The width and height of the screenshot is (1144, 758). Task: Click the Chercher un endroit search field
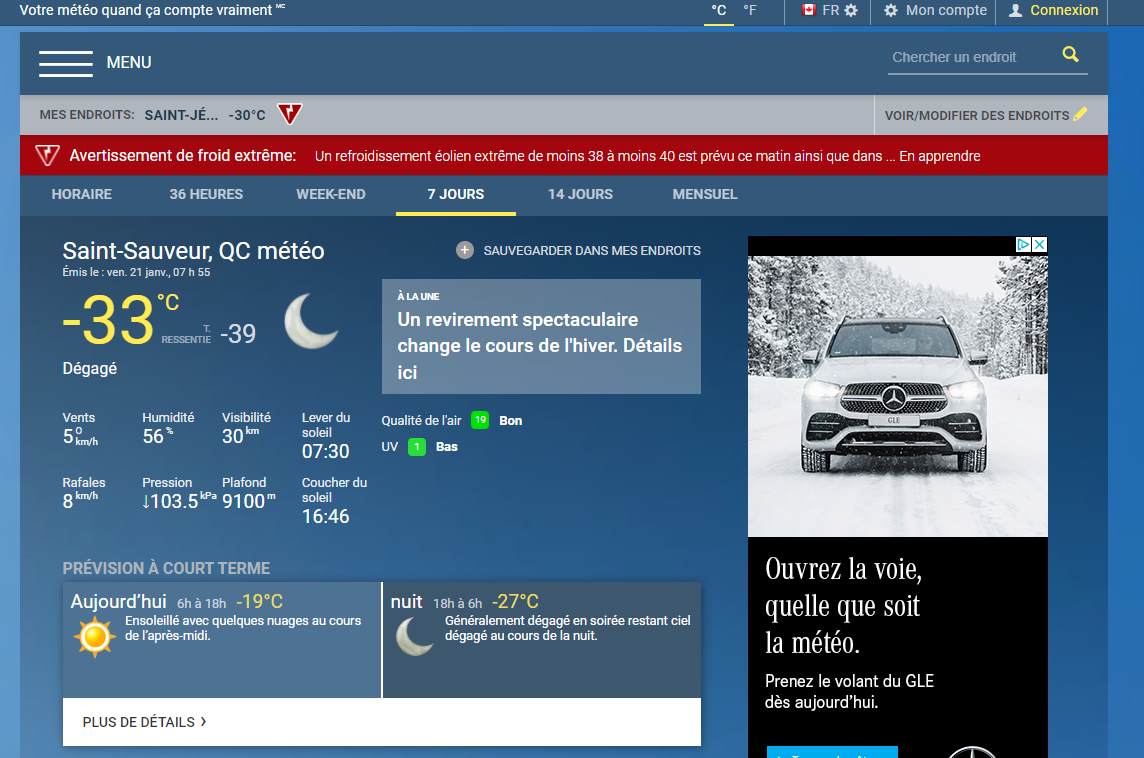tap(974, 57)
